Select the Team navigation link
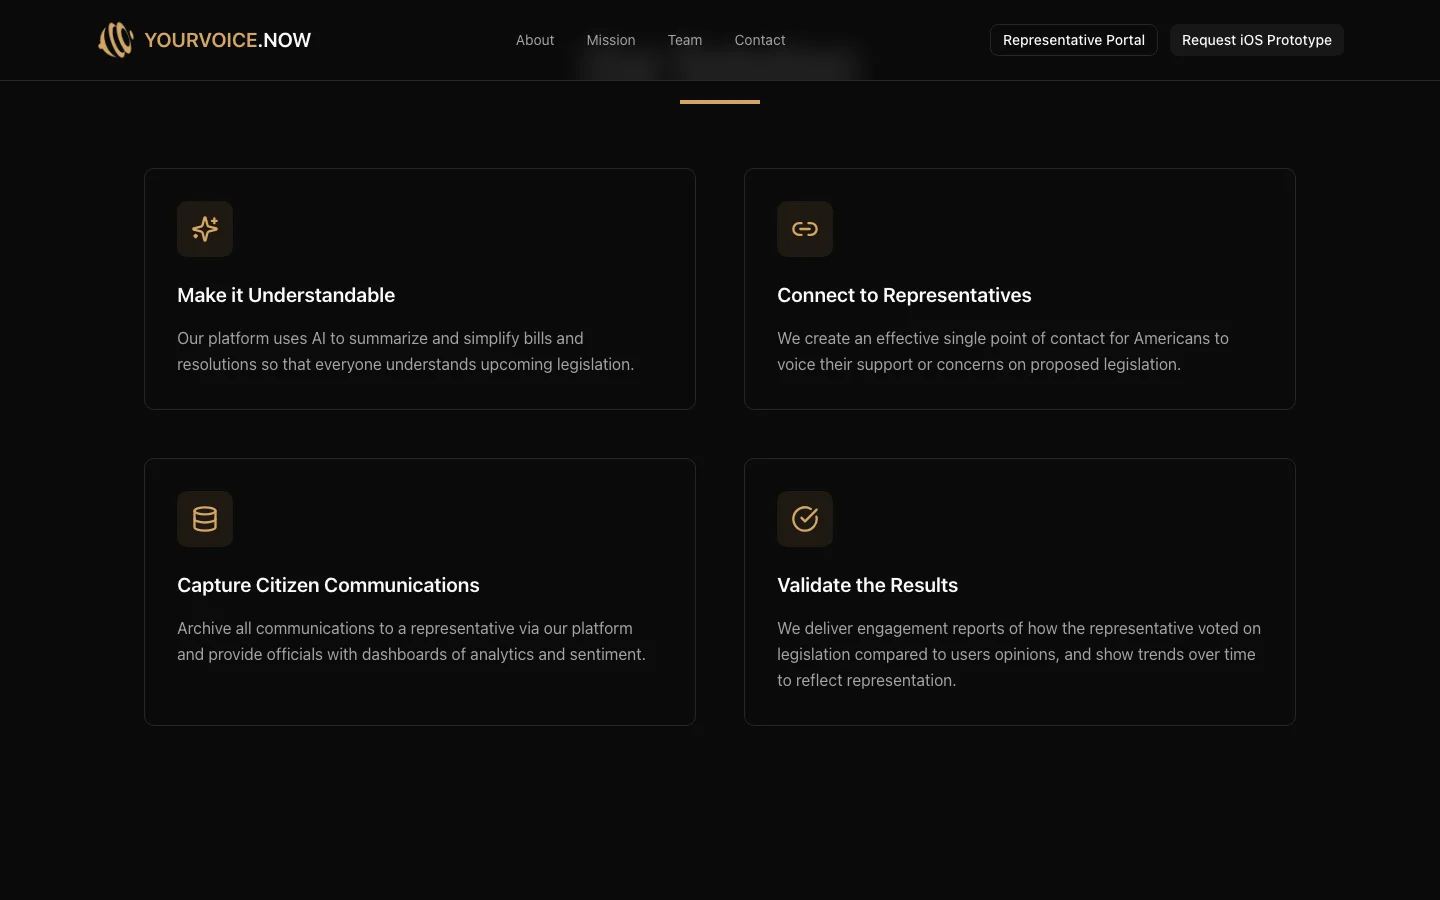 pos(685,40)
